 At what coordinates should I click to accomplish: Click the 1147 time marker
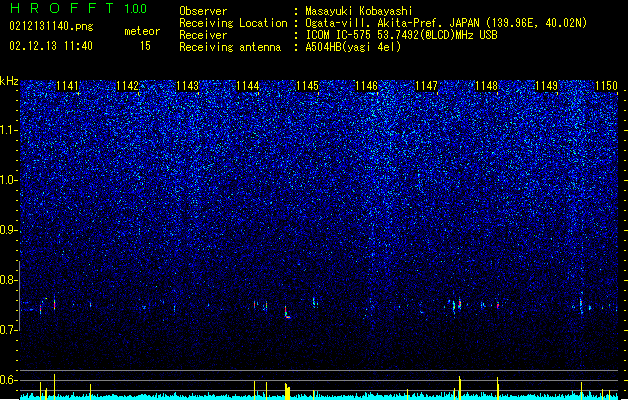point(426,86)
